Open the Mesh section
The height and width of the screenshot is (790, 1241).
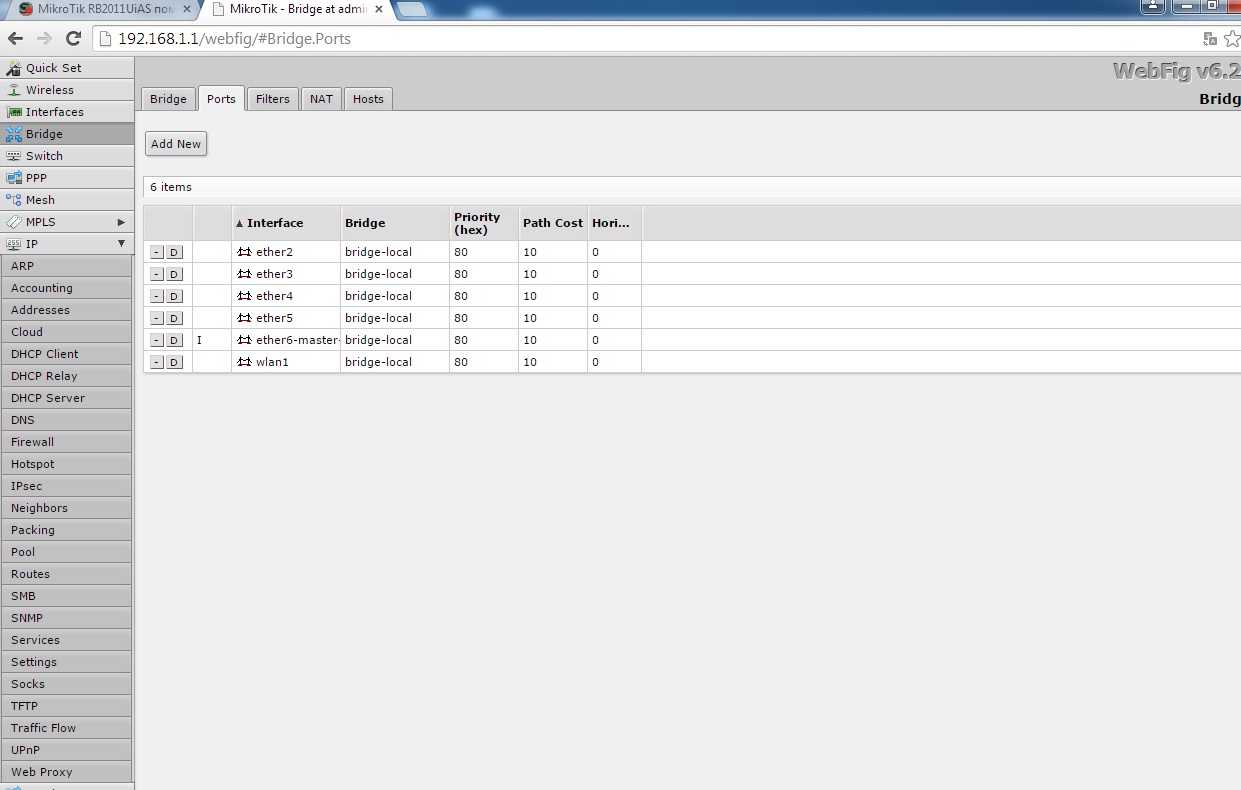(66, 200)
